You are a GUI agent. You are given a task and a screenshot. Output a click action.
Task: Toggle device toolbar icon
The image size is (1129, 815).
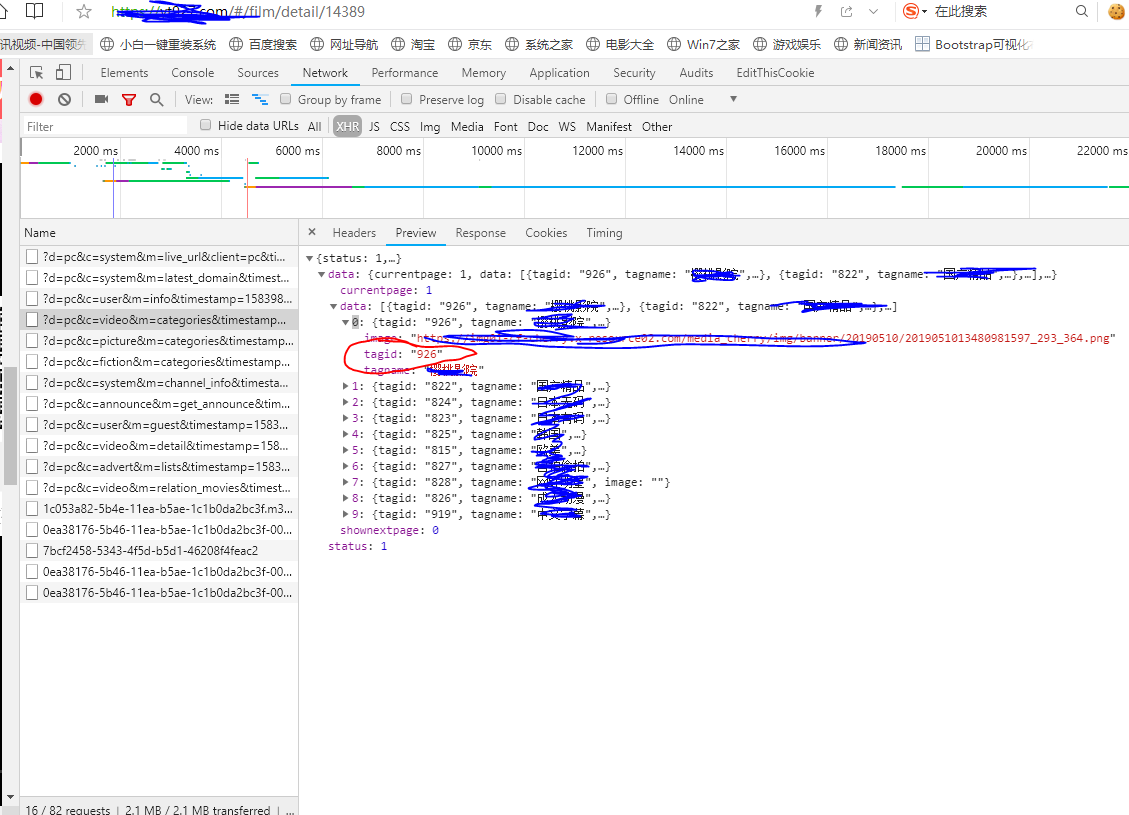[63, 72]
